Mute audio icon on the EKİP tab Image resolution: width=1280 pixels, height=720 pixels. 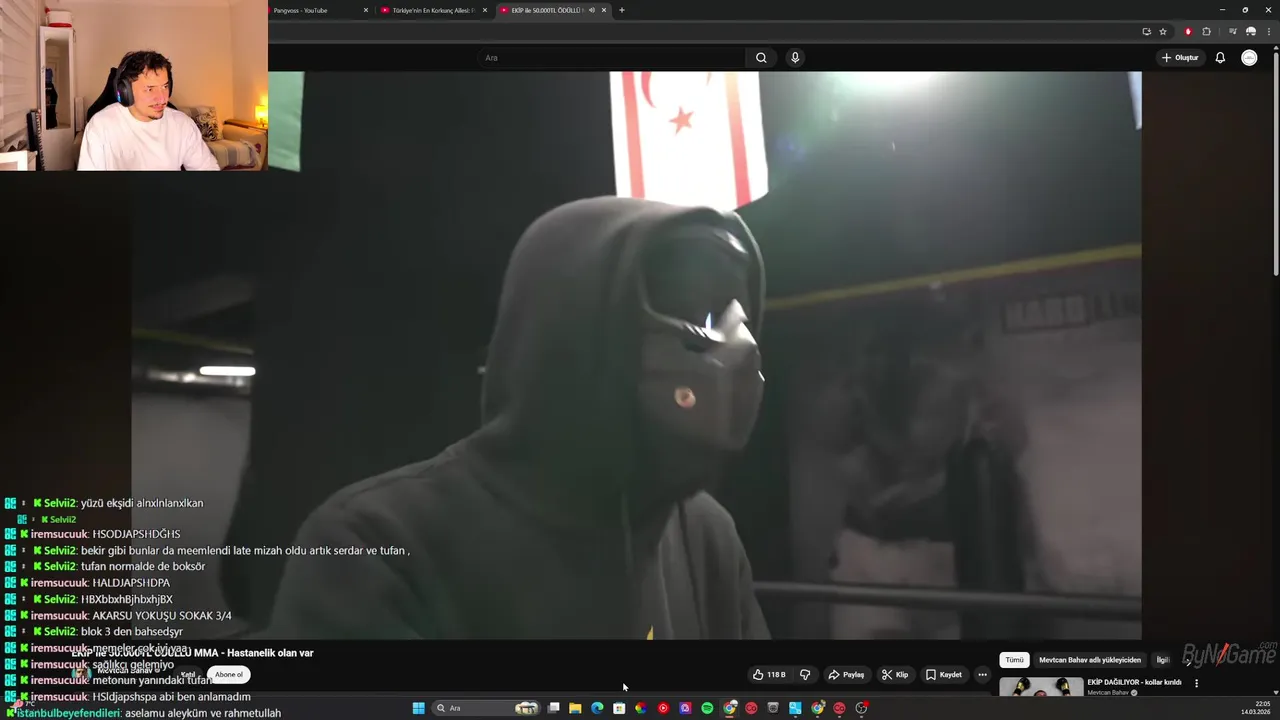click(x=592, y=10)
